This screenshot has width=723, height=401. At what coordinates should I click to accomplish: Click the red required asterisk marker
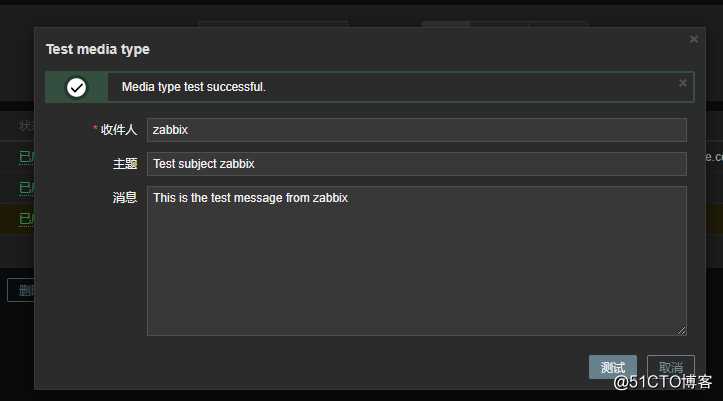(x=95, y=127)
